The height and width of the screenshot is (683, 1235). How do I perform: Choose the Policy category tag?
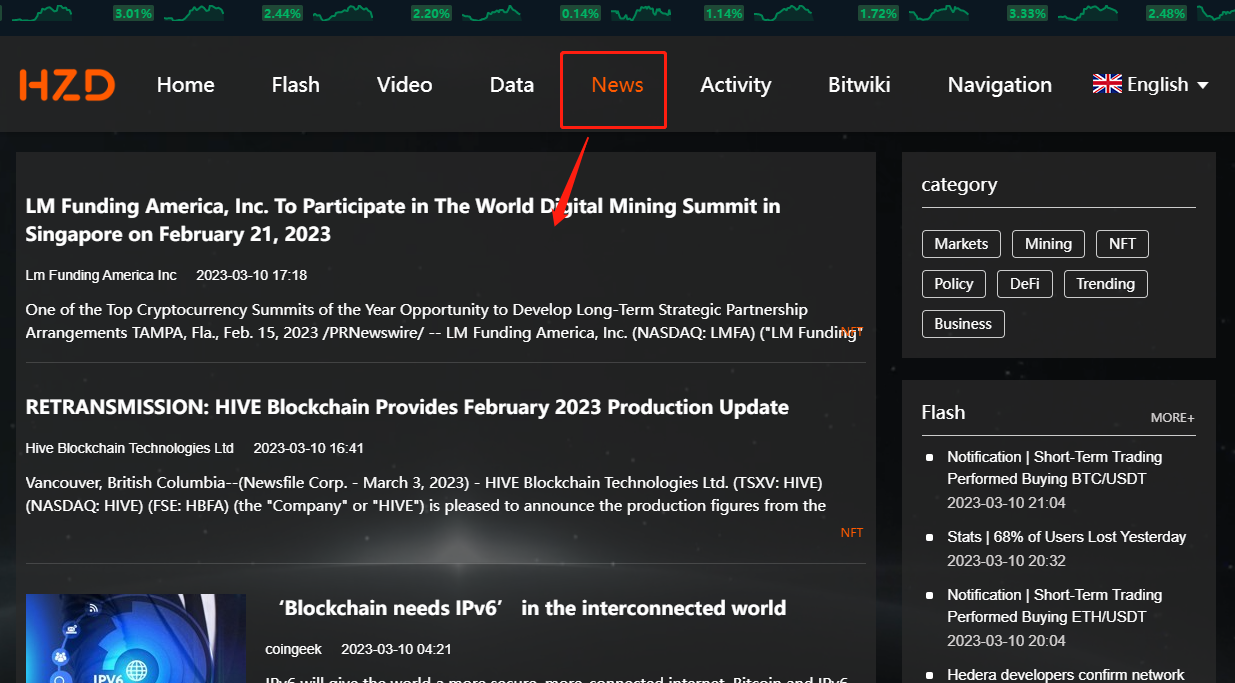coord(954,284)
